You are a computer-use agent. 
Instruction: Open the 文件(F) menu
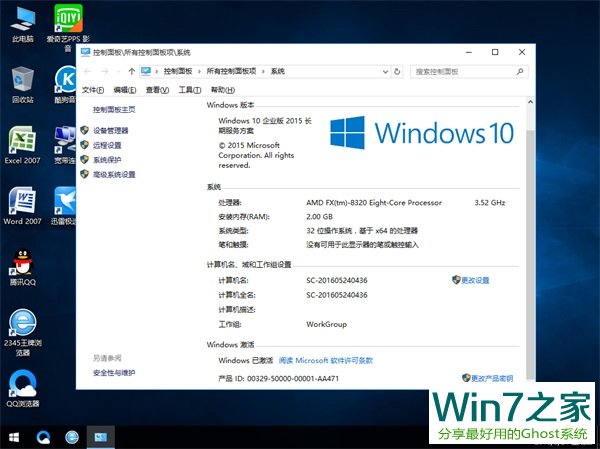tap(93, 90)
